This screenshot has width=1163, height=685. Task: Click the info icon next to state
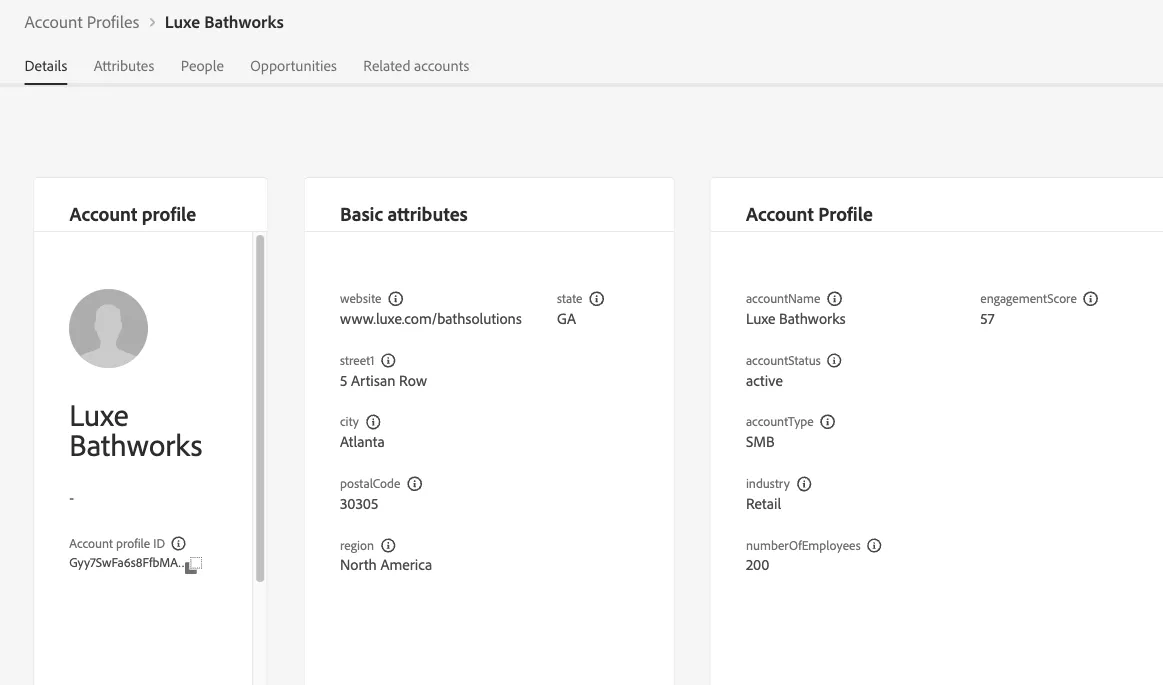point(597,299)
